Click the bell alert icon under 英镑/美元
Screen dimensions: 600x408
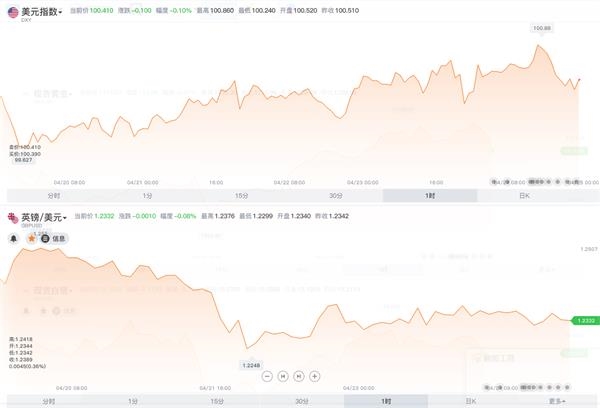(14, 238)
